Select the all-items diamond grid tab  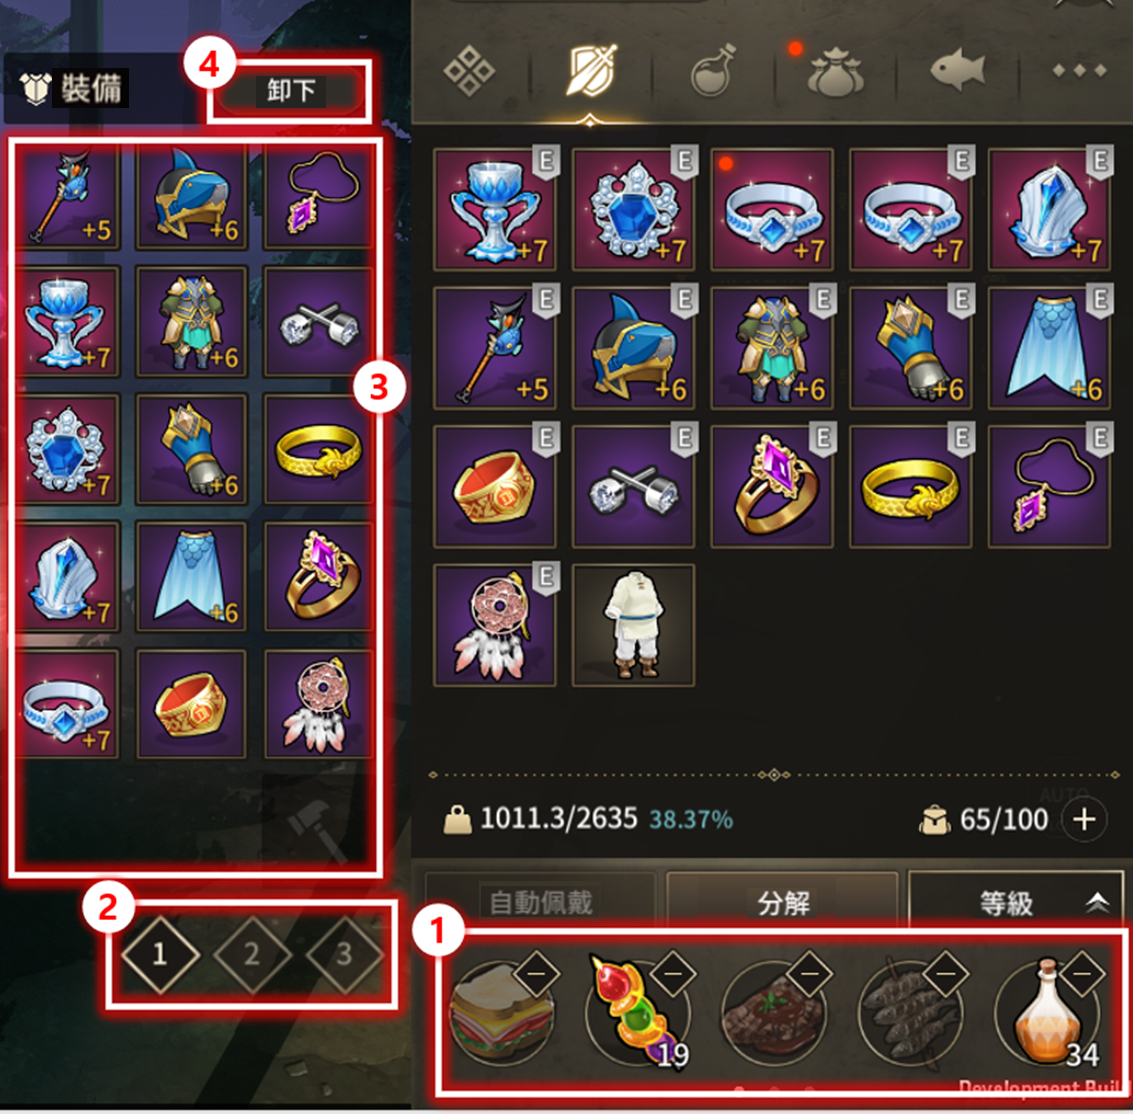pyautogui.click(x=469, y=71)
